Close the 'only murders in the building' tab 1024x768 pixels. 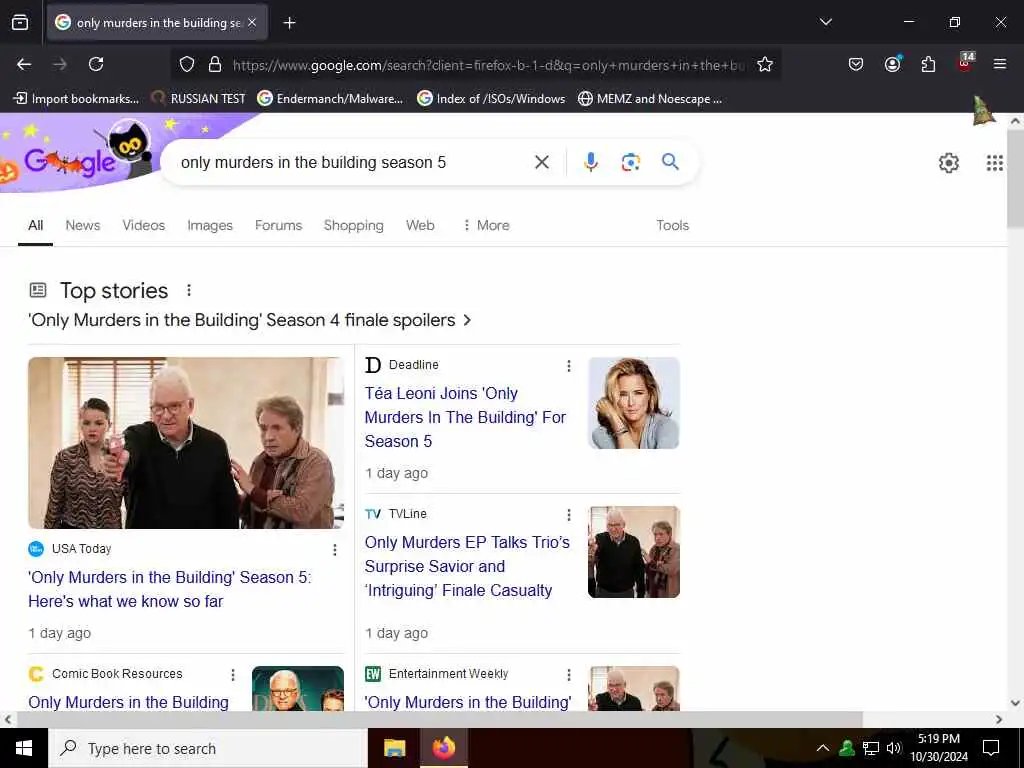pyautogui.click(x=252, y=22)
